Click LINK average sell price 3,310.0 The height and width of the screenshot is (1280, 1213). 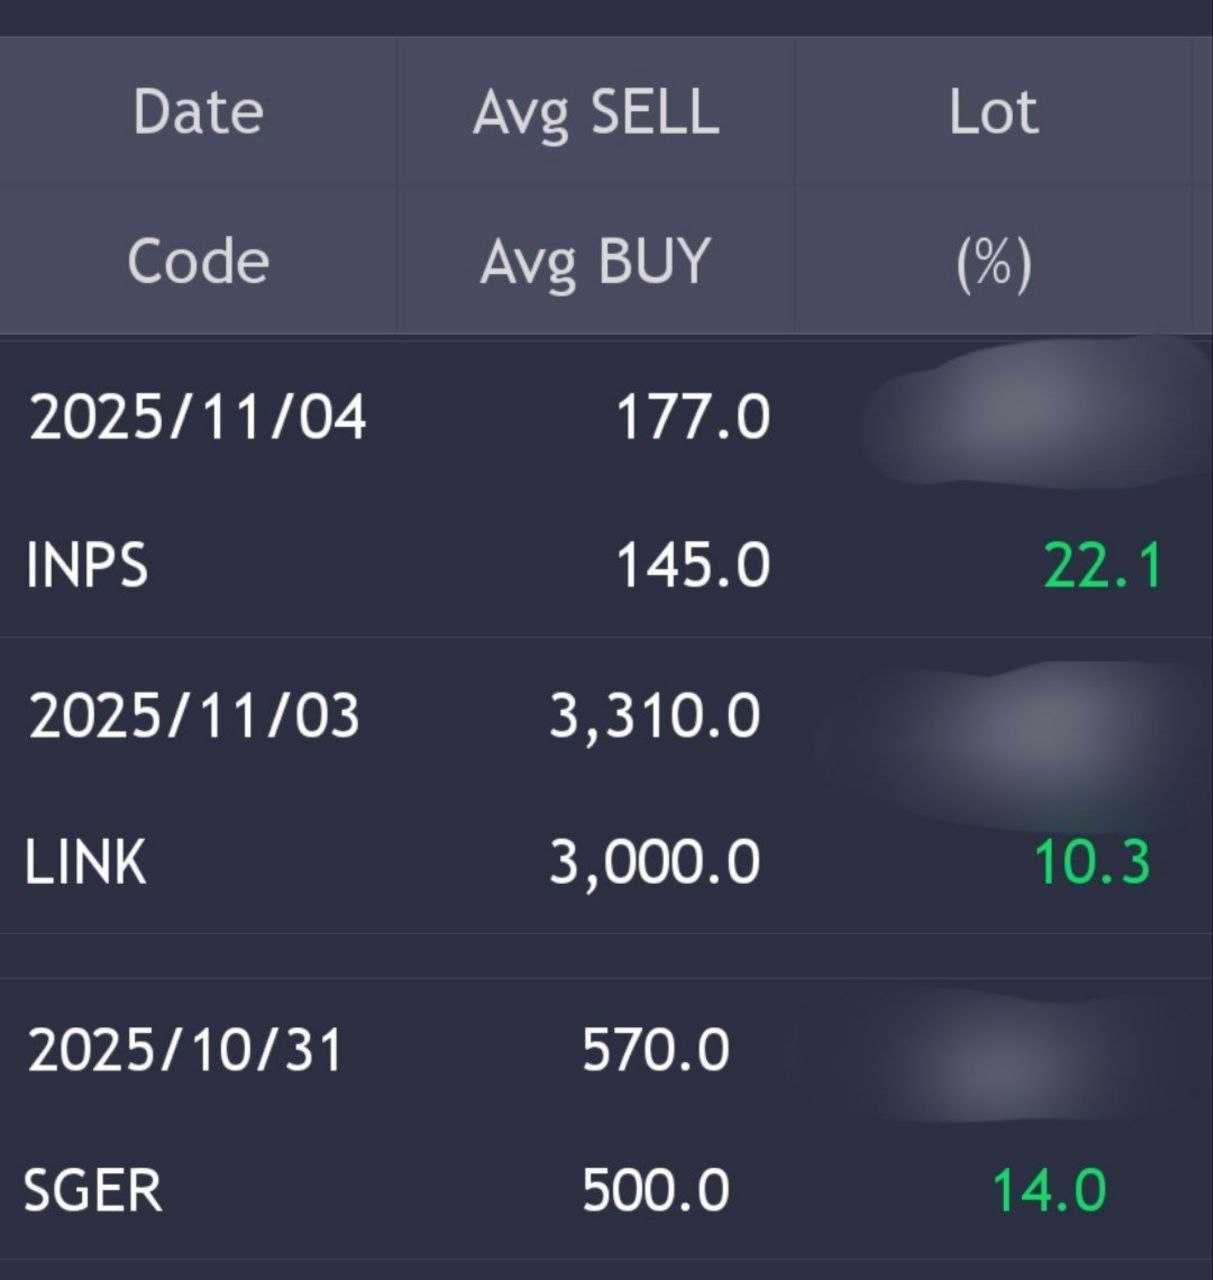(655, 716)
